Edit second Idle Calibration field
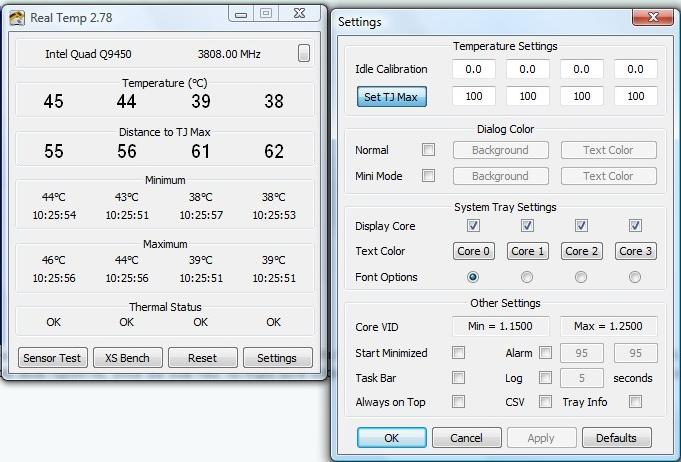This screenshot has width=681, height=462. [x=528, y=69]
